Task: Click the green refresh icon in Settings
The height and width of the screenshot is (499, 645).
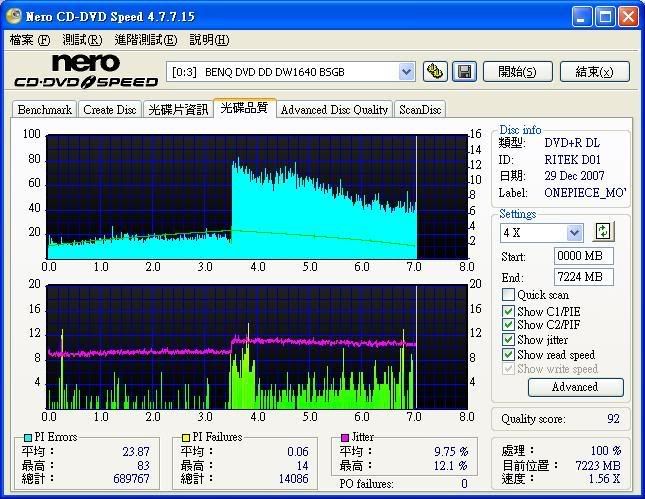Action: tap(603, 232)
